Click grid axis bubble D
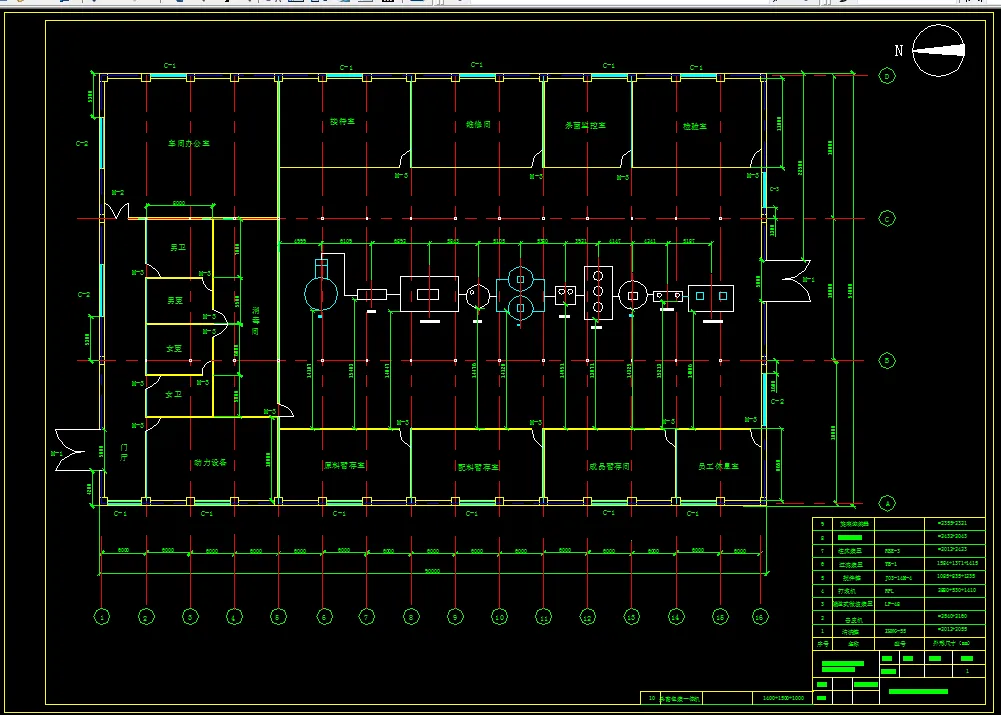 point(887,76)
